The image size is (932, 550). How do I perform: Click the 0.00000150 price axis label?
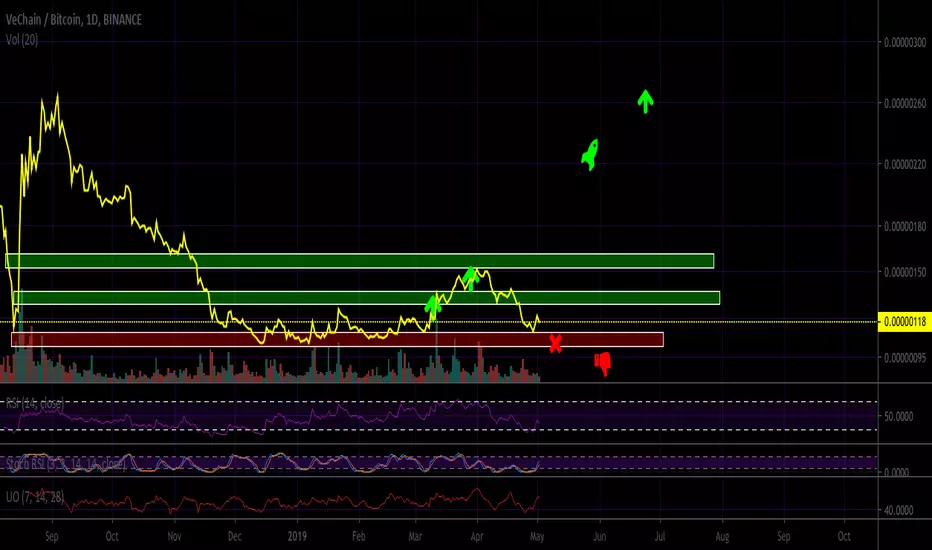coord(905,272)
